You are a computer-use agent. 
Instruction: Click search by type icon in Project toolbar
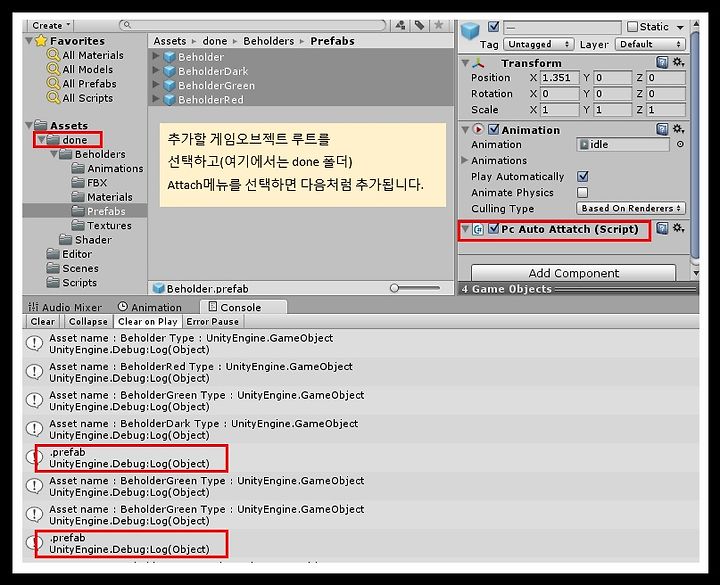[x=400, y=25]
